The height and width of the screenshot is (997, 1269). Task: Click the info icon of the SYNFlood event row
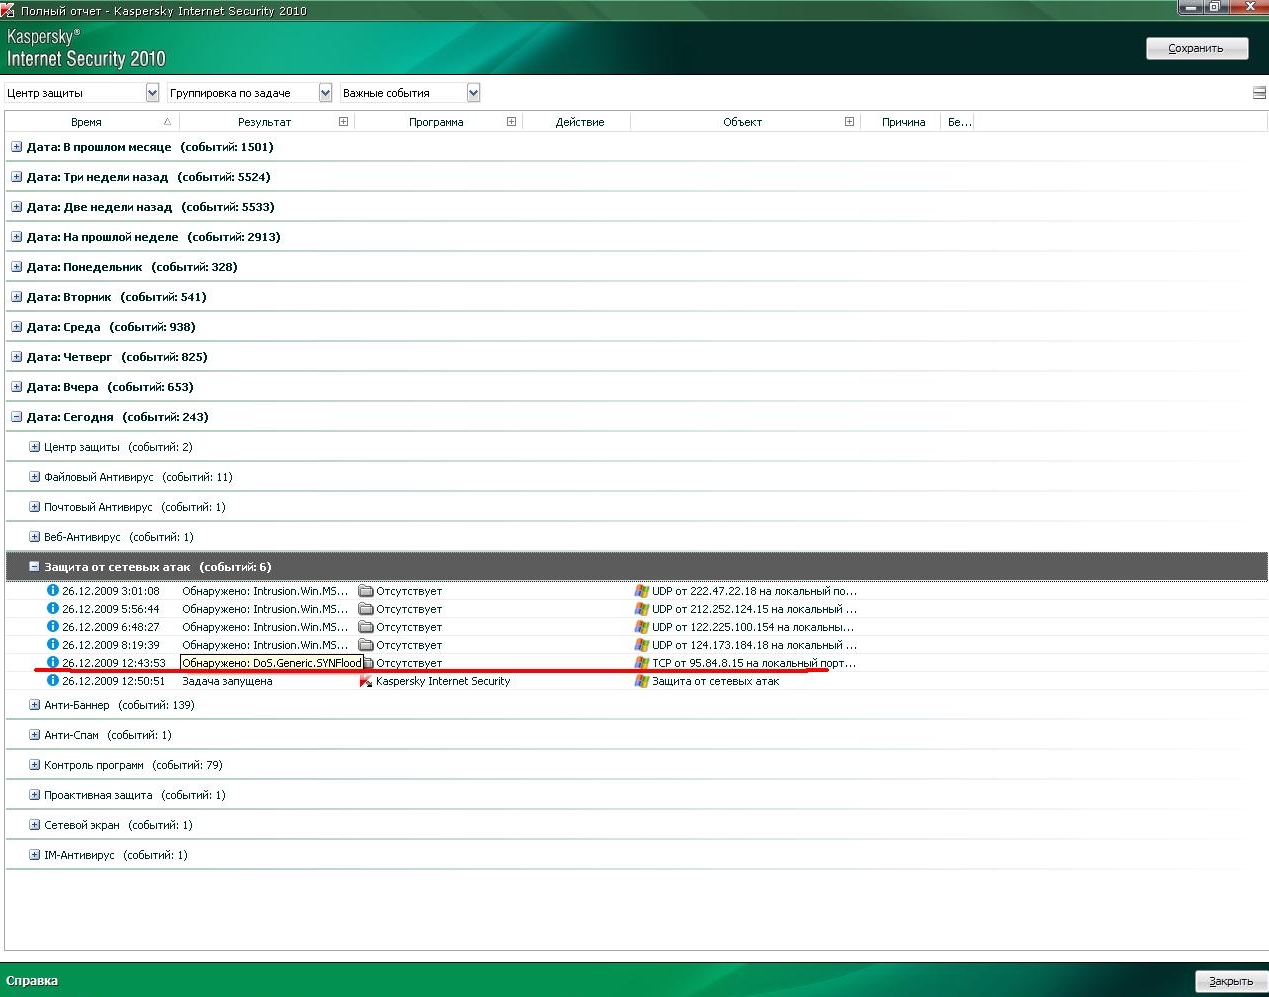(53, 663)
